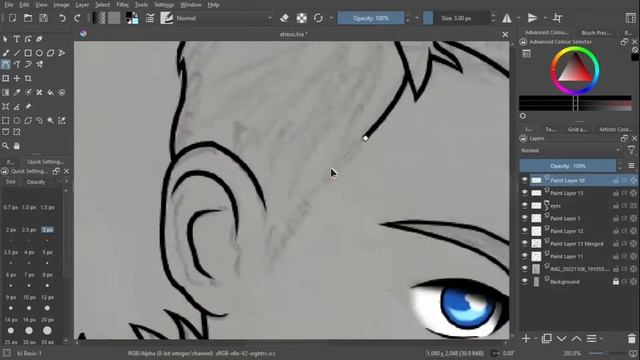The width and height of the screenshot is (640, 360).
Task: Toggle vertical mirror tool
Action: click(532, 18)
